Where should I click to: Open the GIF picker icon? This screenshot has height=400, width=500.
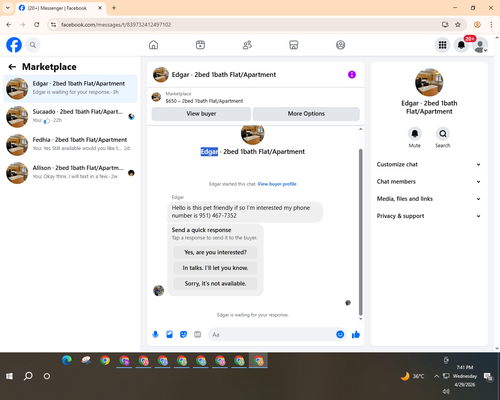(198, 334)
